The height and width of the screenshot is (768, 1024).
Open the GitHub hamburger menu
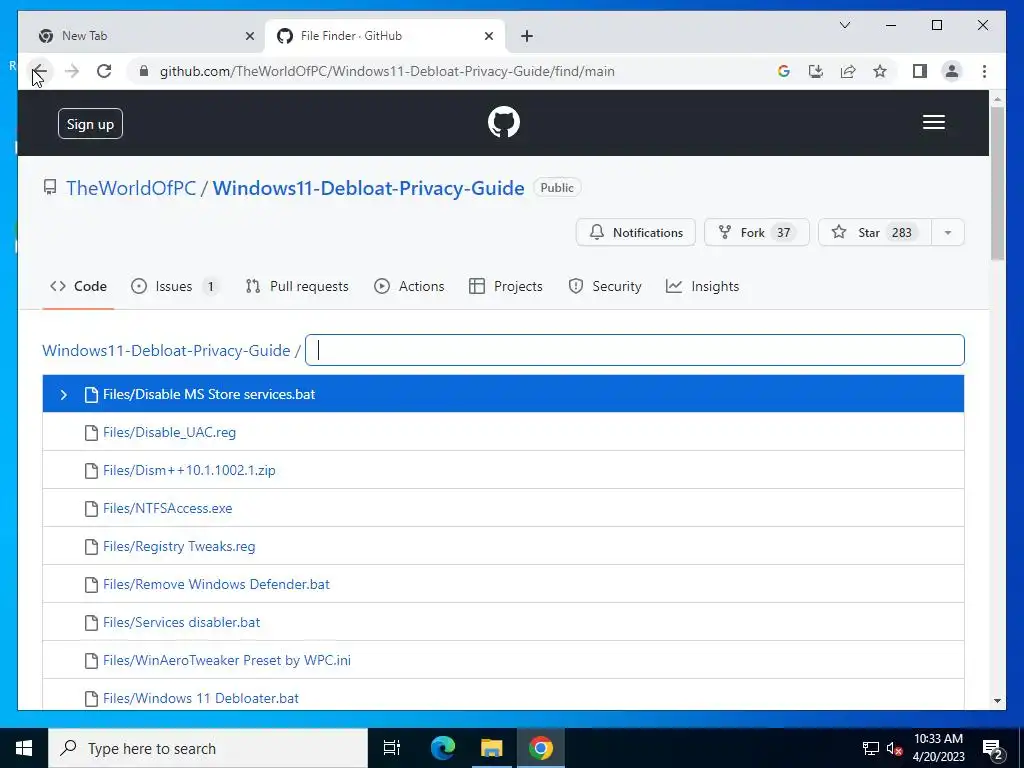(933, 122)
